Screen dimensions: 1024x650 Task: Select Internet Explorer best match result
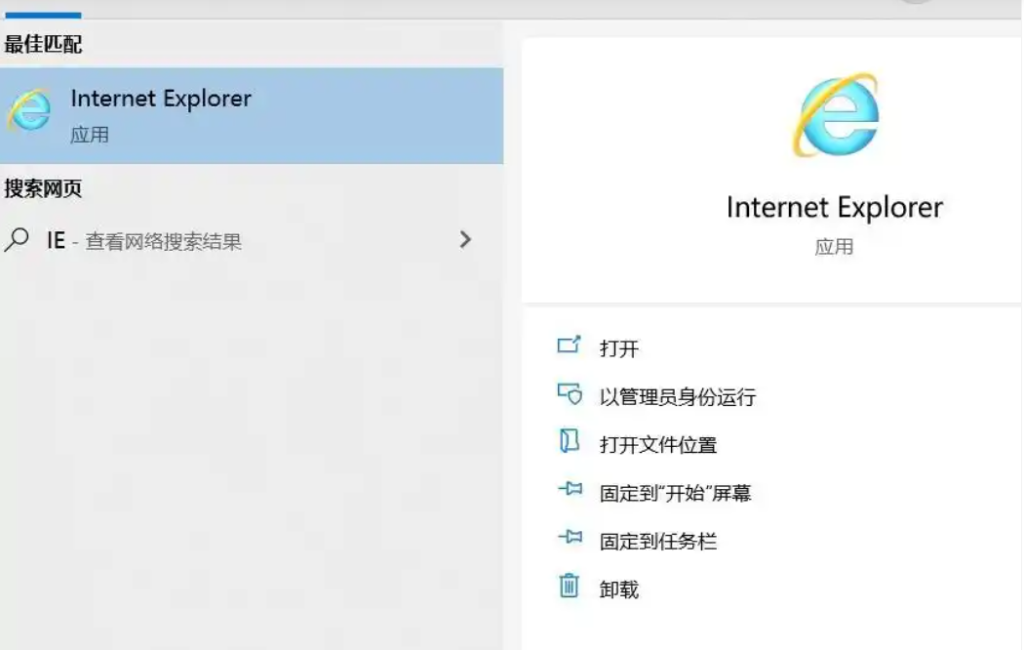(251, 116)
